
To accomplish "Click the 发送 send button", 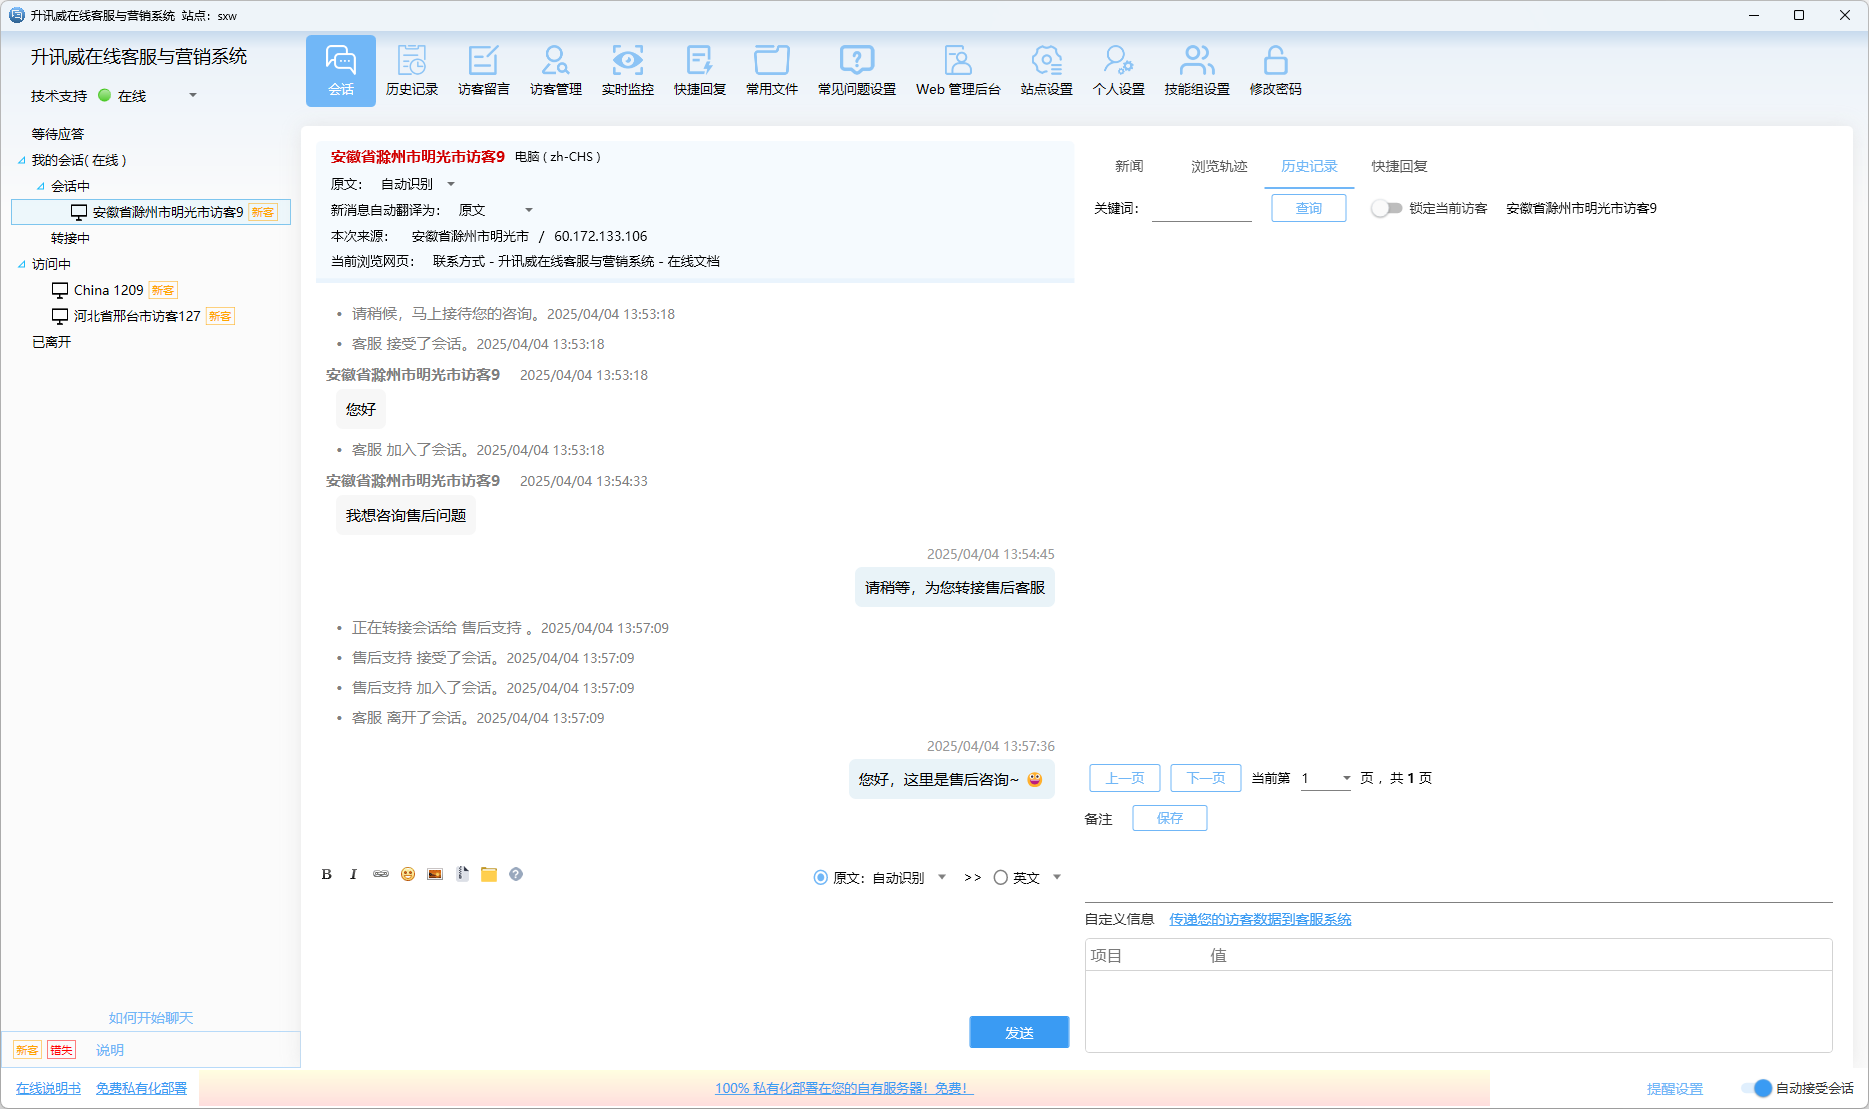I will click(x=1019, y=1032).
